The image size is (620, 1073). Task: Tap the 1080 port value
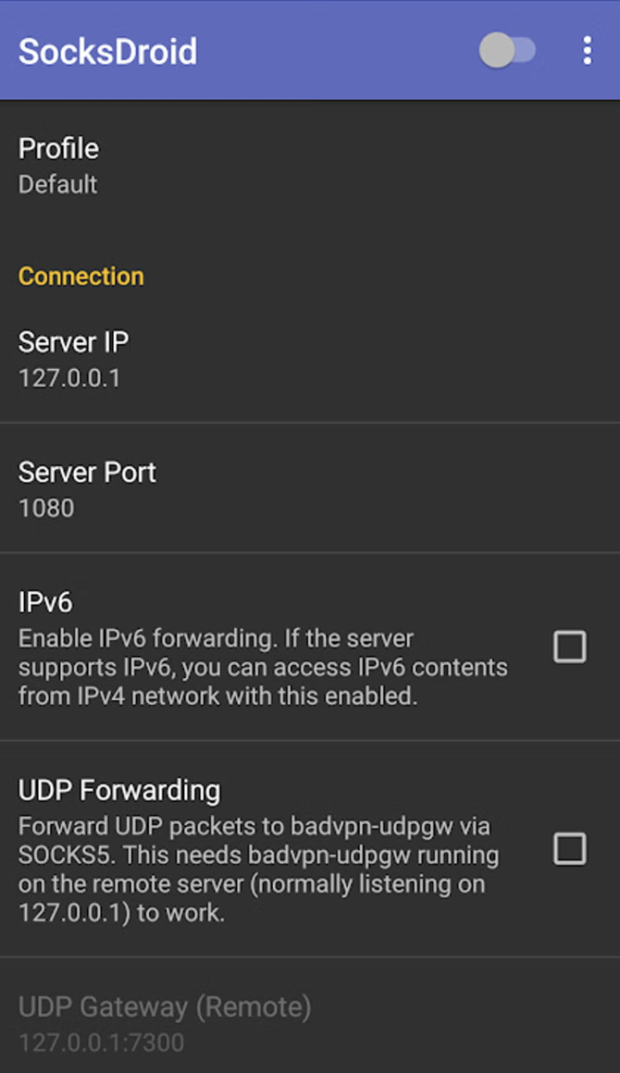[x=46, y=508]
